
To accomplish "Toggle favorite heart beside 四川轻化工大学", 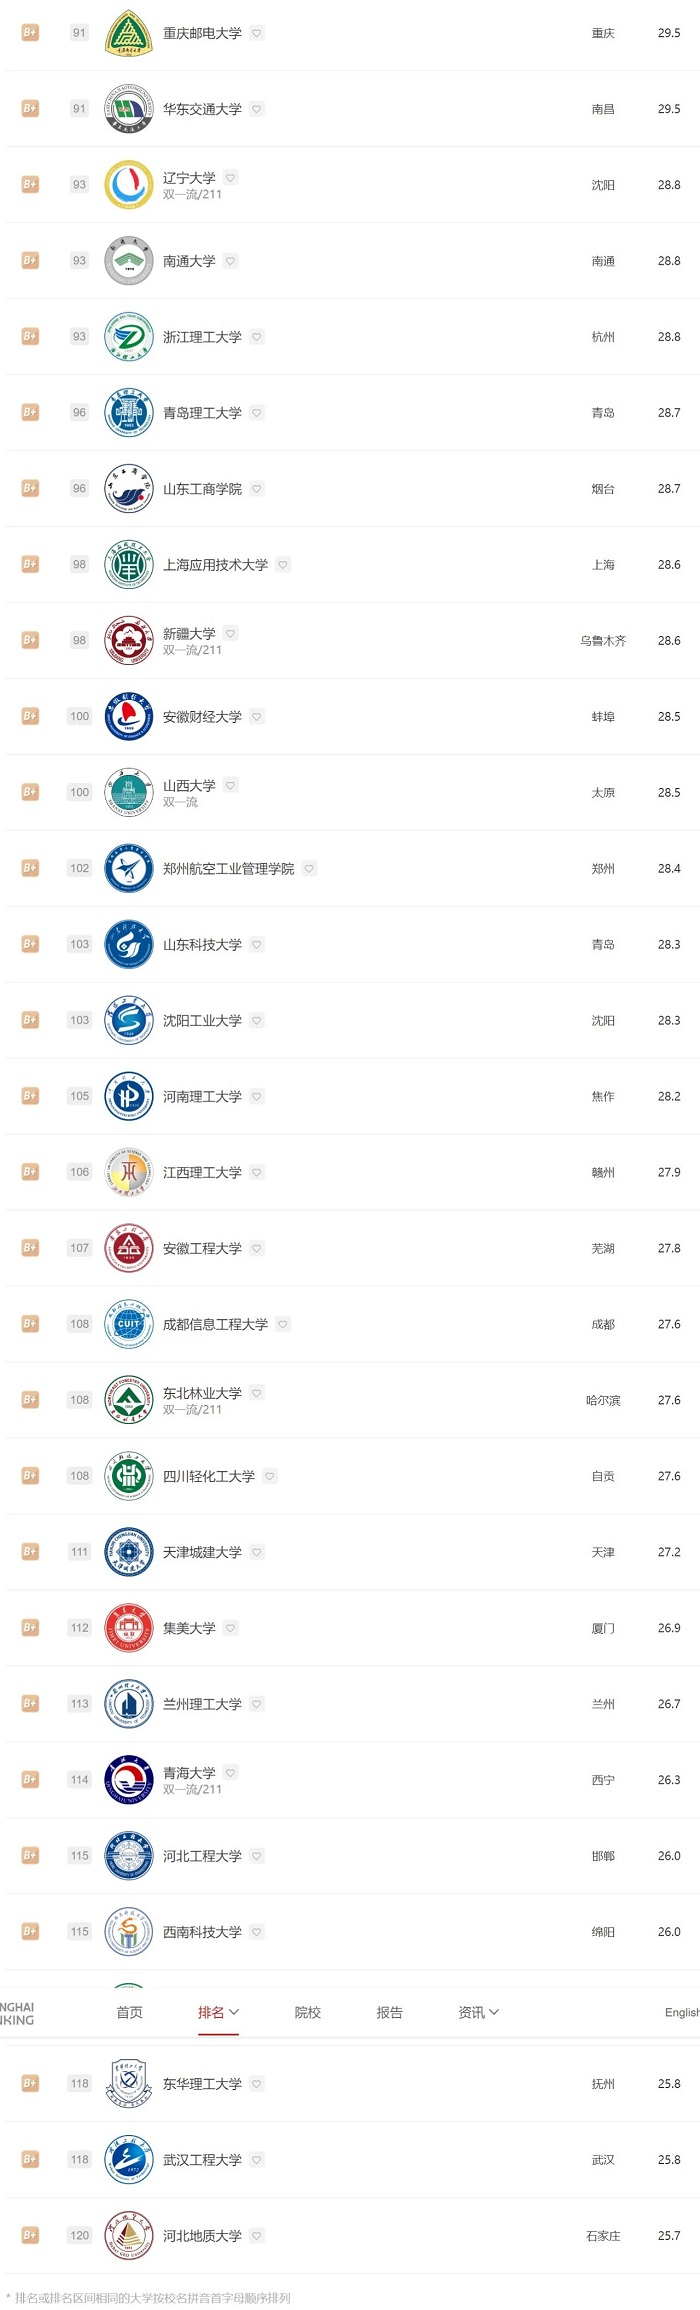I will (x=270, y=1476).
